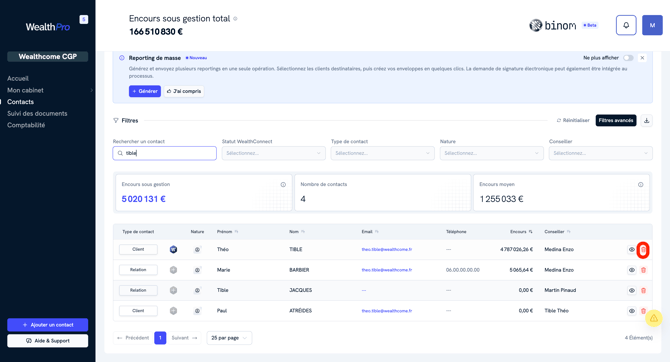Toggle the Ne plus afficher switch
670x362 pixels.
click(x=628, y=58)
